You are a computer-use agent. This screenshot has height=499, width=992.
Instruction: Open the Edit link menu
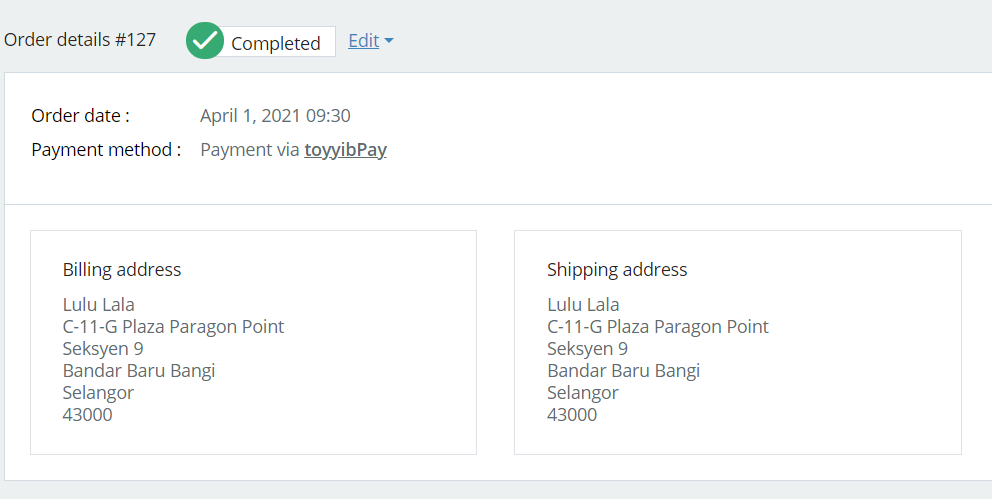[364, 40]
